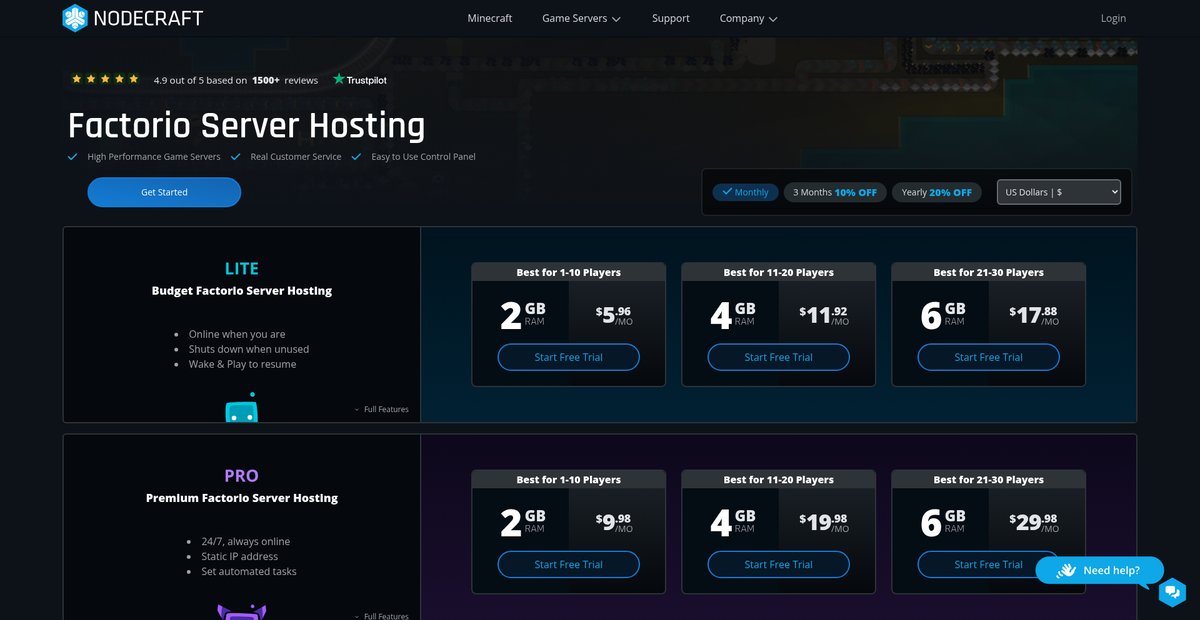Viewport: 1200px width, 620px height.
Task: Start free trial for Lite 4 GB plan
Action: [x=779, y=357]
